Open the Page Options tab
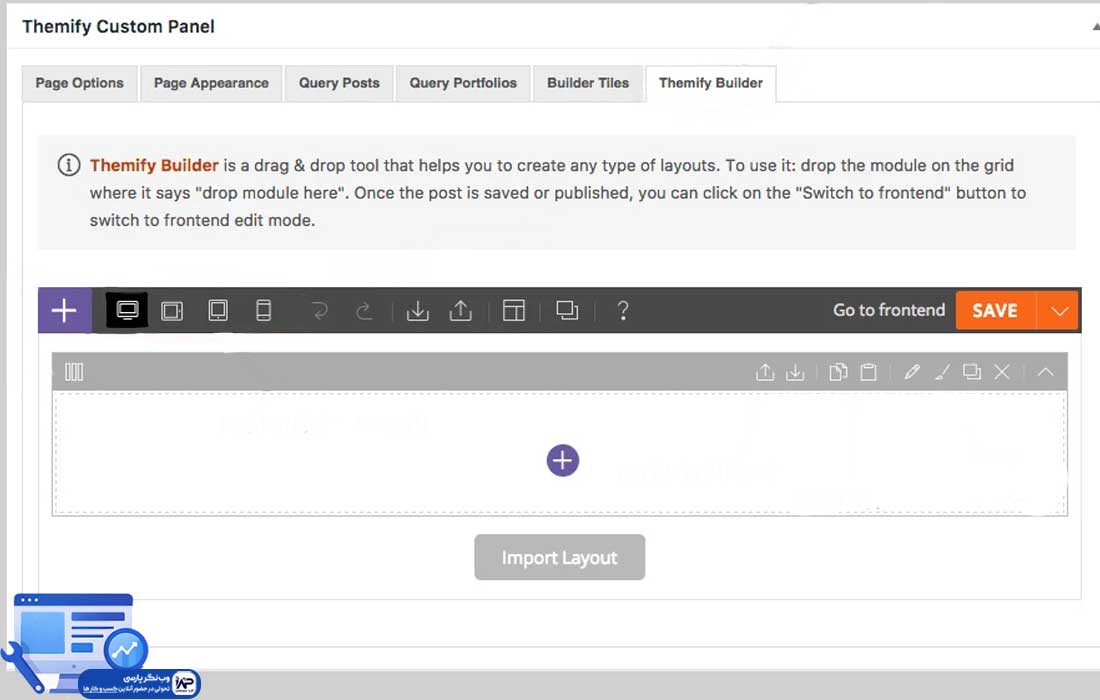 tap(79, 83)
